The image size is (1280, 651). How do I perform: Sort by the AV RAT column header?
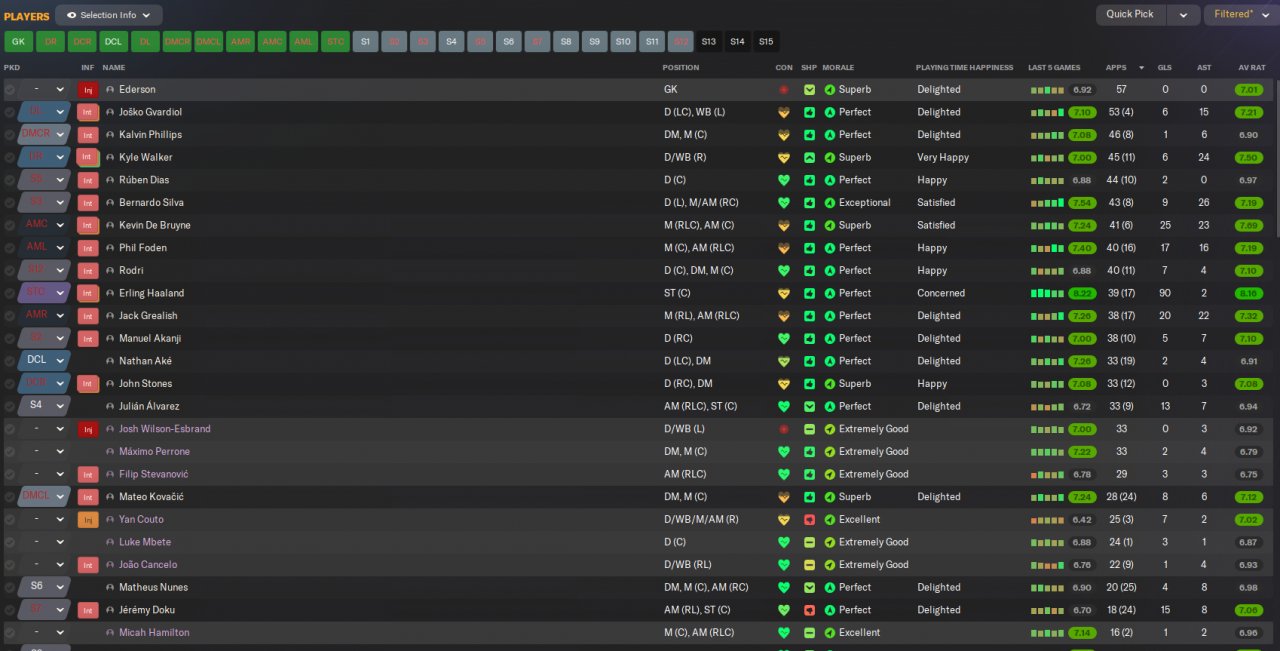click(x=1251, y=68)
